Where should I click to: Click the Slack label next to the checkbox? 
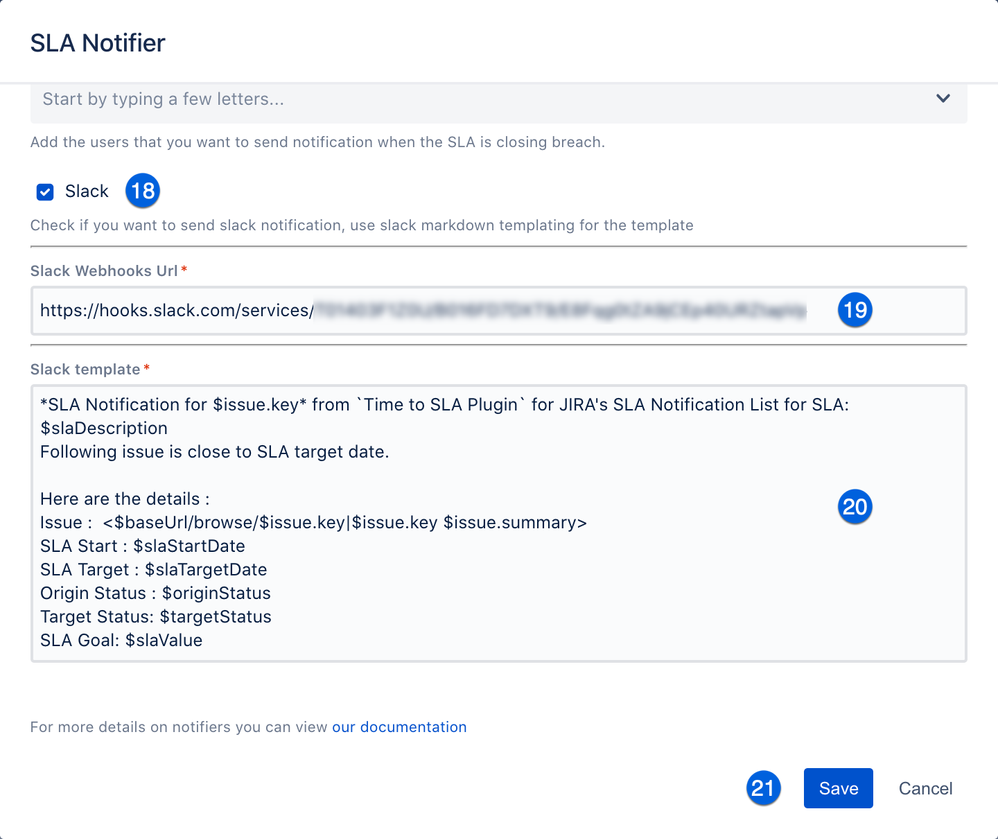(87, 191)
